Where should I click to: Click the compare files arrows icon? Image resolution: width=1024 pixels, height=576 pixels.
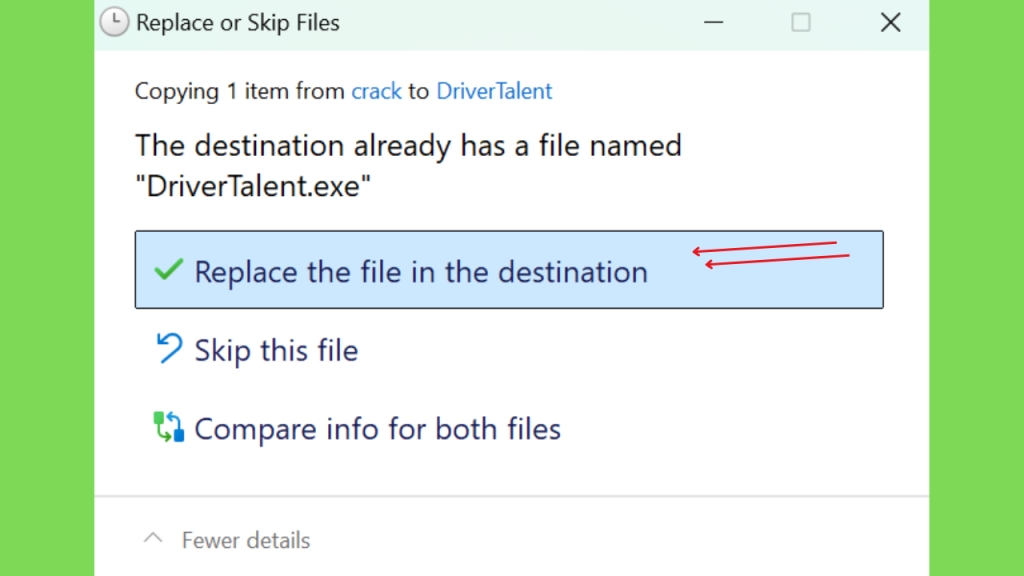168,426
